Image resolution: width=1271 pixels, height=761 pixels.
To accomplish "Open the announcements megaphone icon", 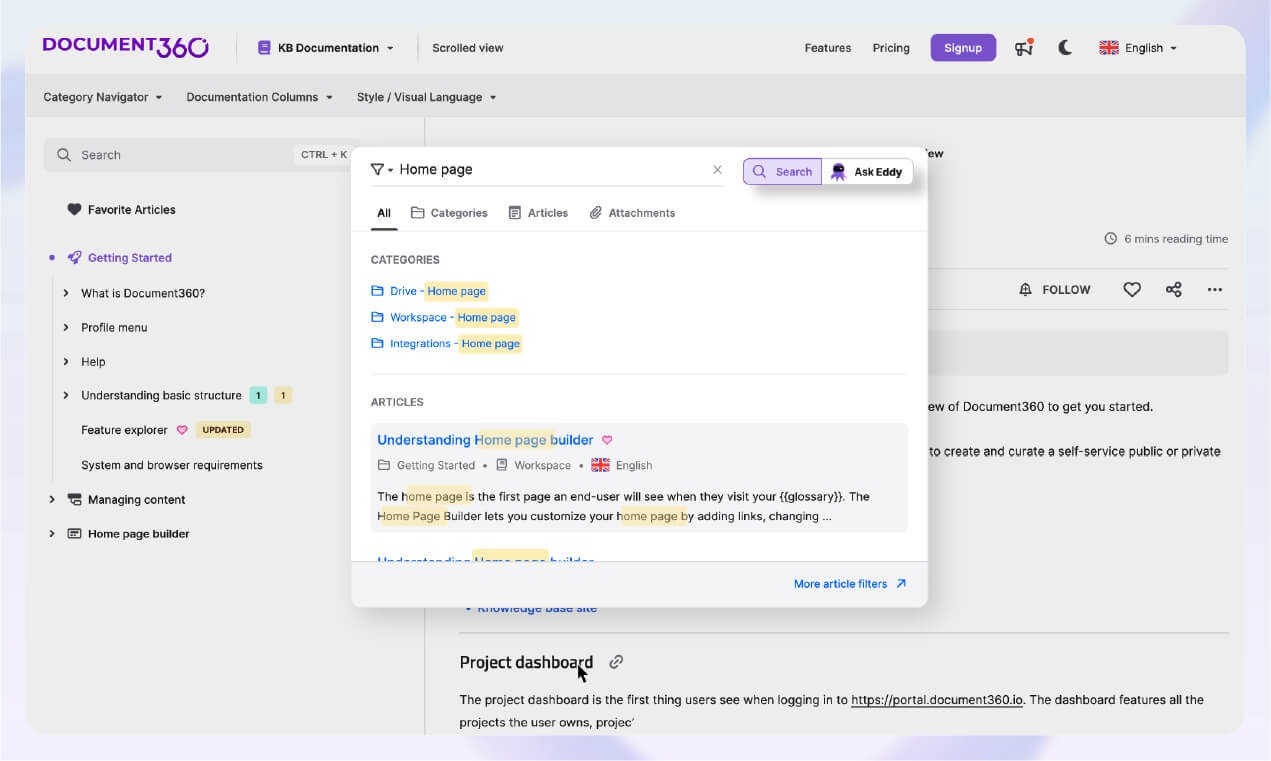I will click(1023, 47).
